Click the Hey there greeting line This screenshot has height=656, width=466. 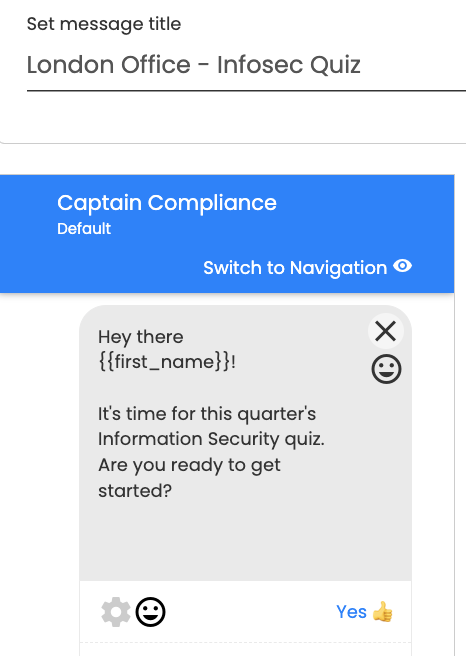coord(141,337)
